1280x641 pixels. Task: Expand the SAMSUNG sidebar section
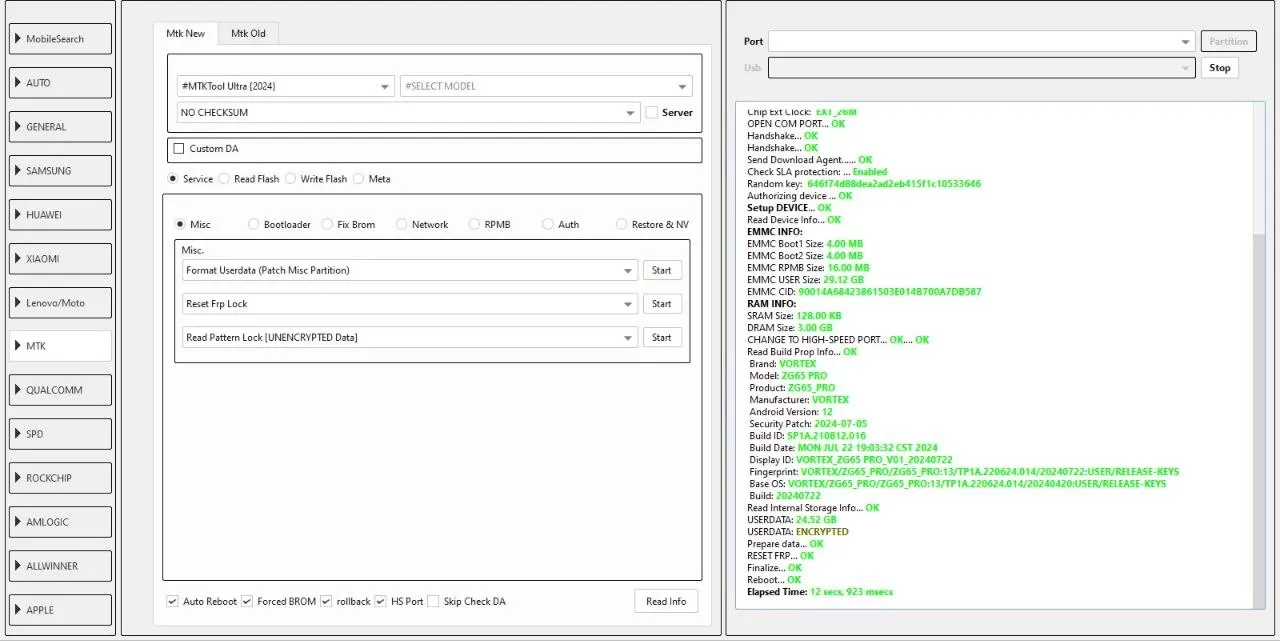coord(60,171)
